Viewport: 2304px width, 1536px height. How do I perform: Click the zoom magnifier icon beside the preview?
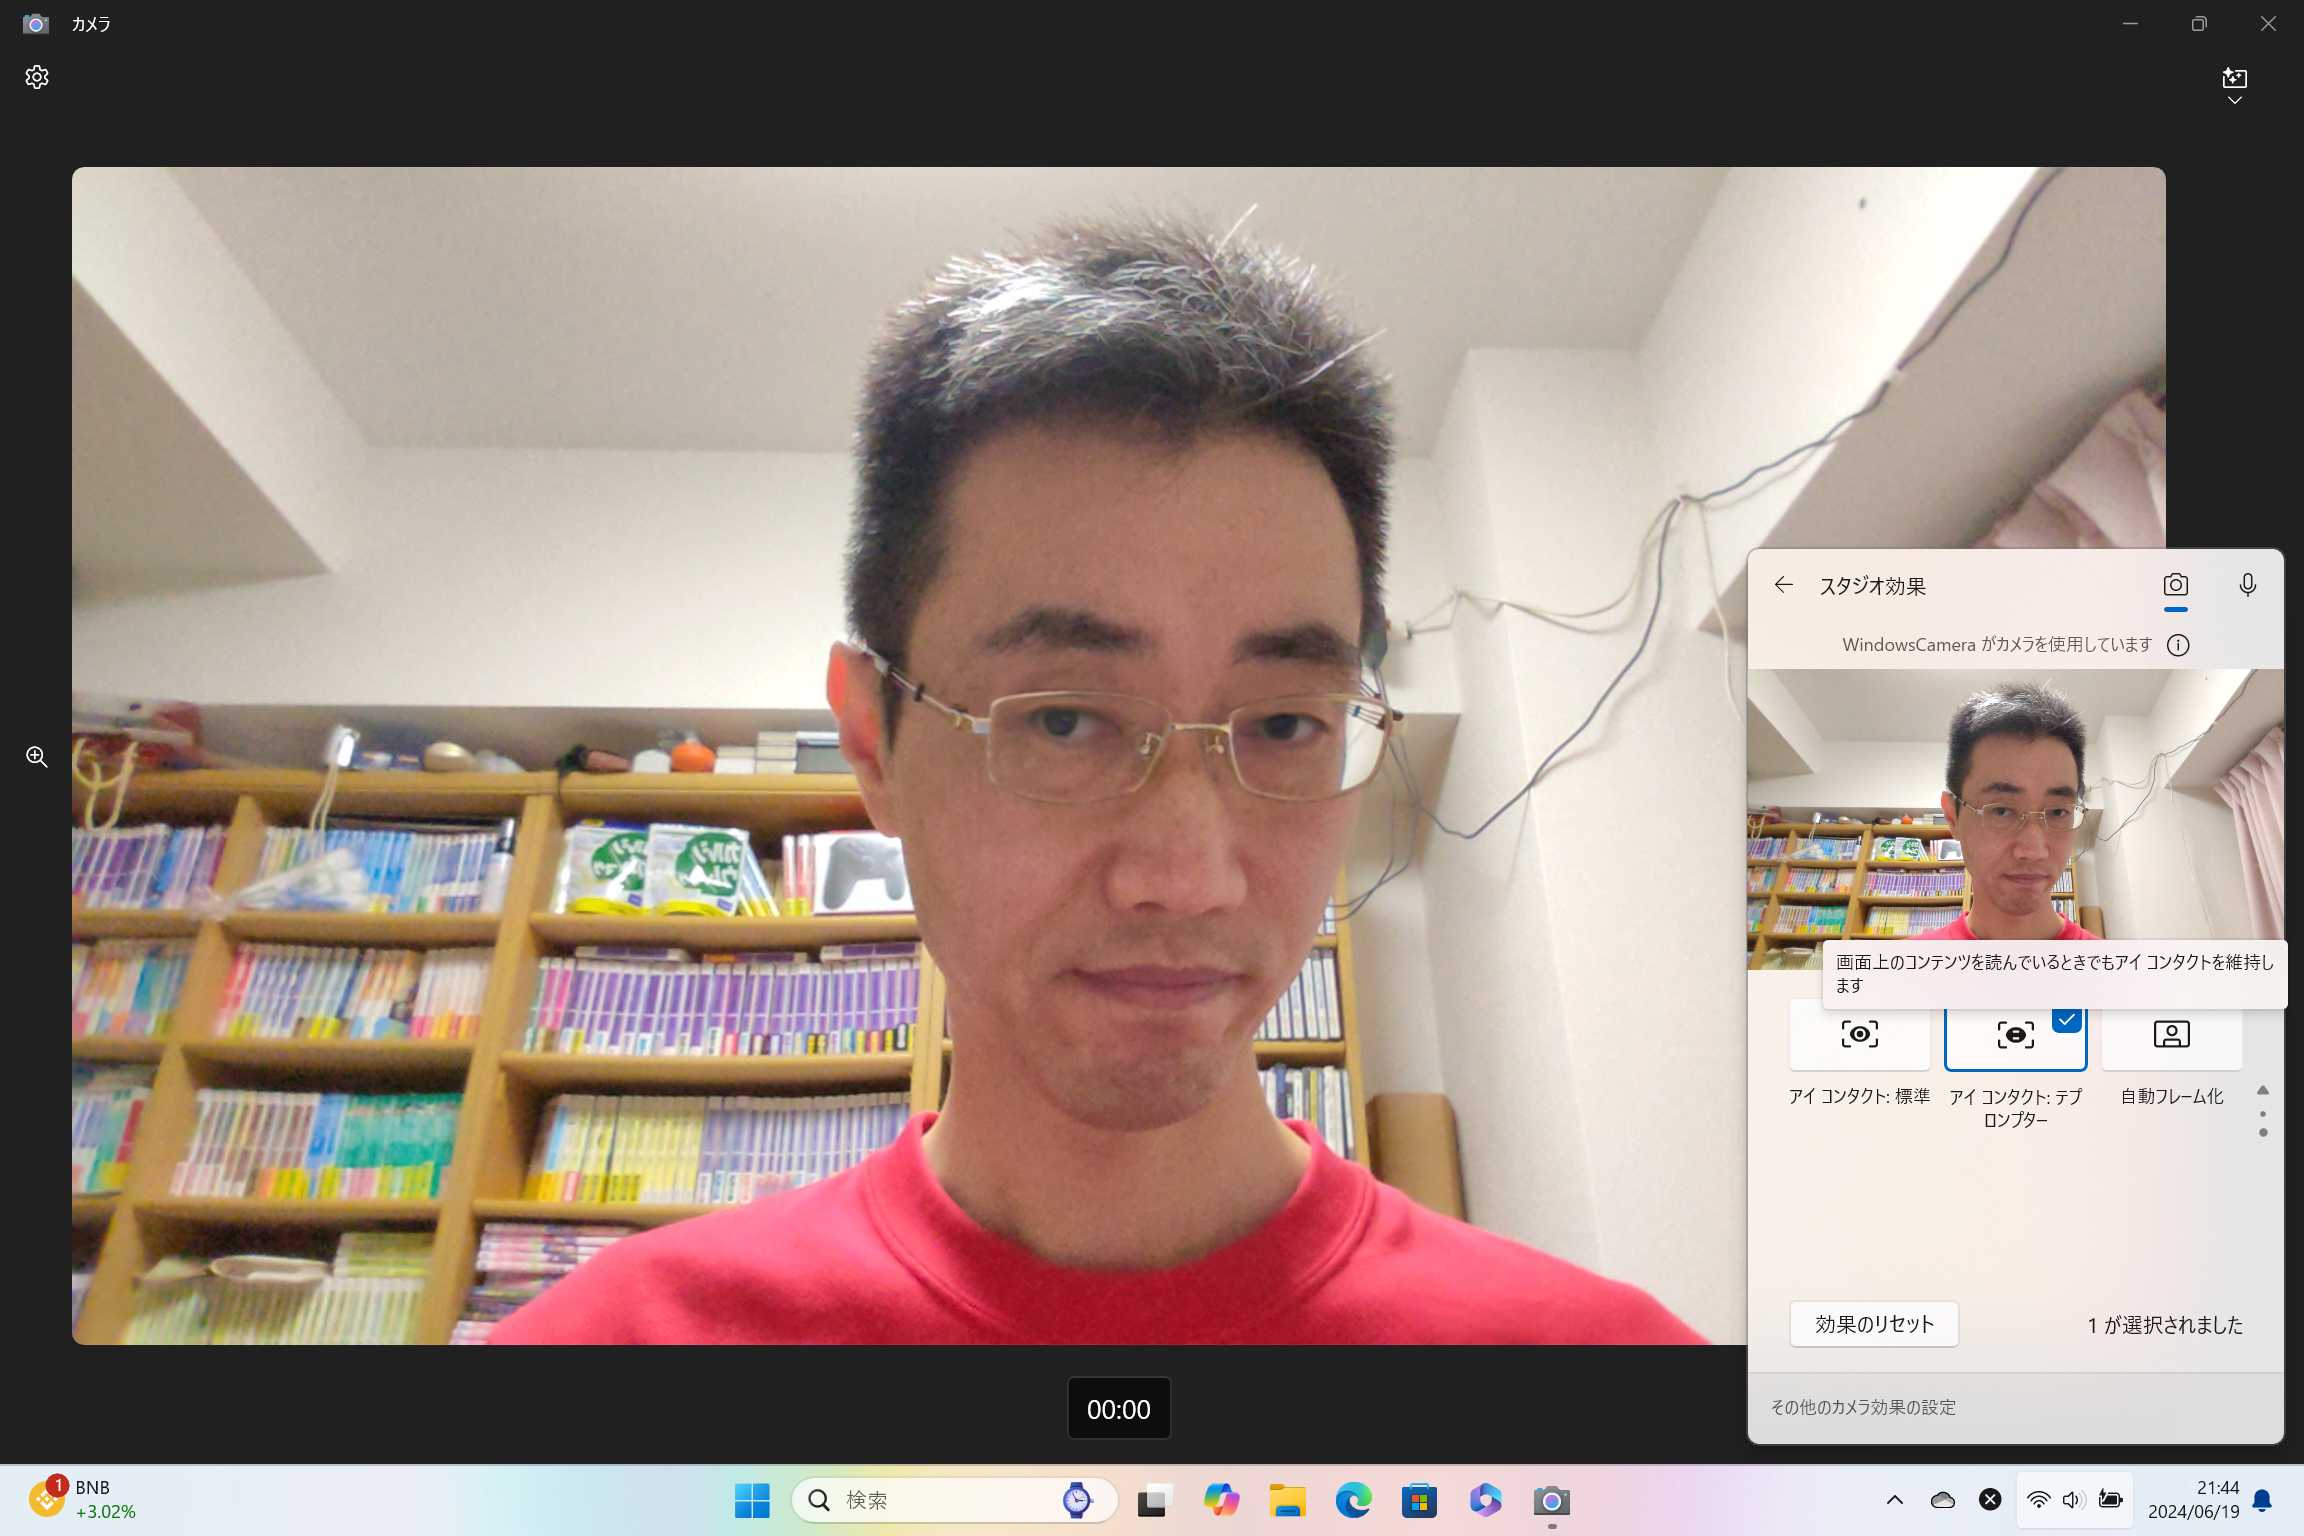coord(37,757)
